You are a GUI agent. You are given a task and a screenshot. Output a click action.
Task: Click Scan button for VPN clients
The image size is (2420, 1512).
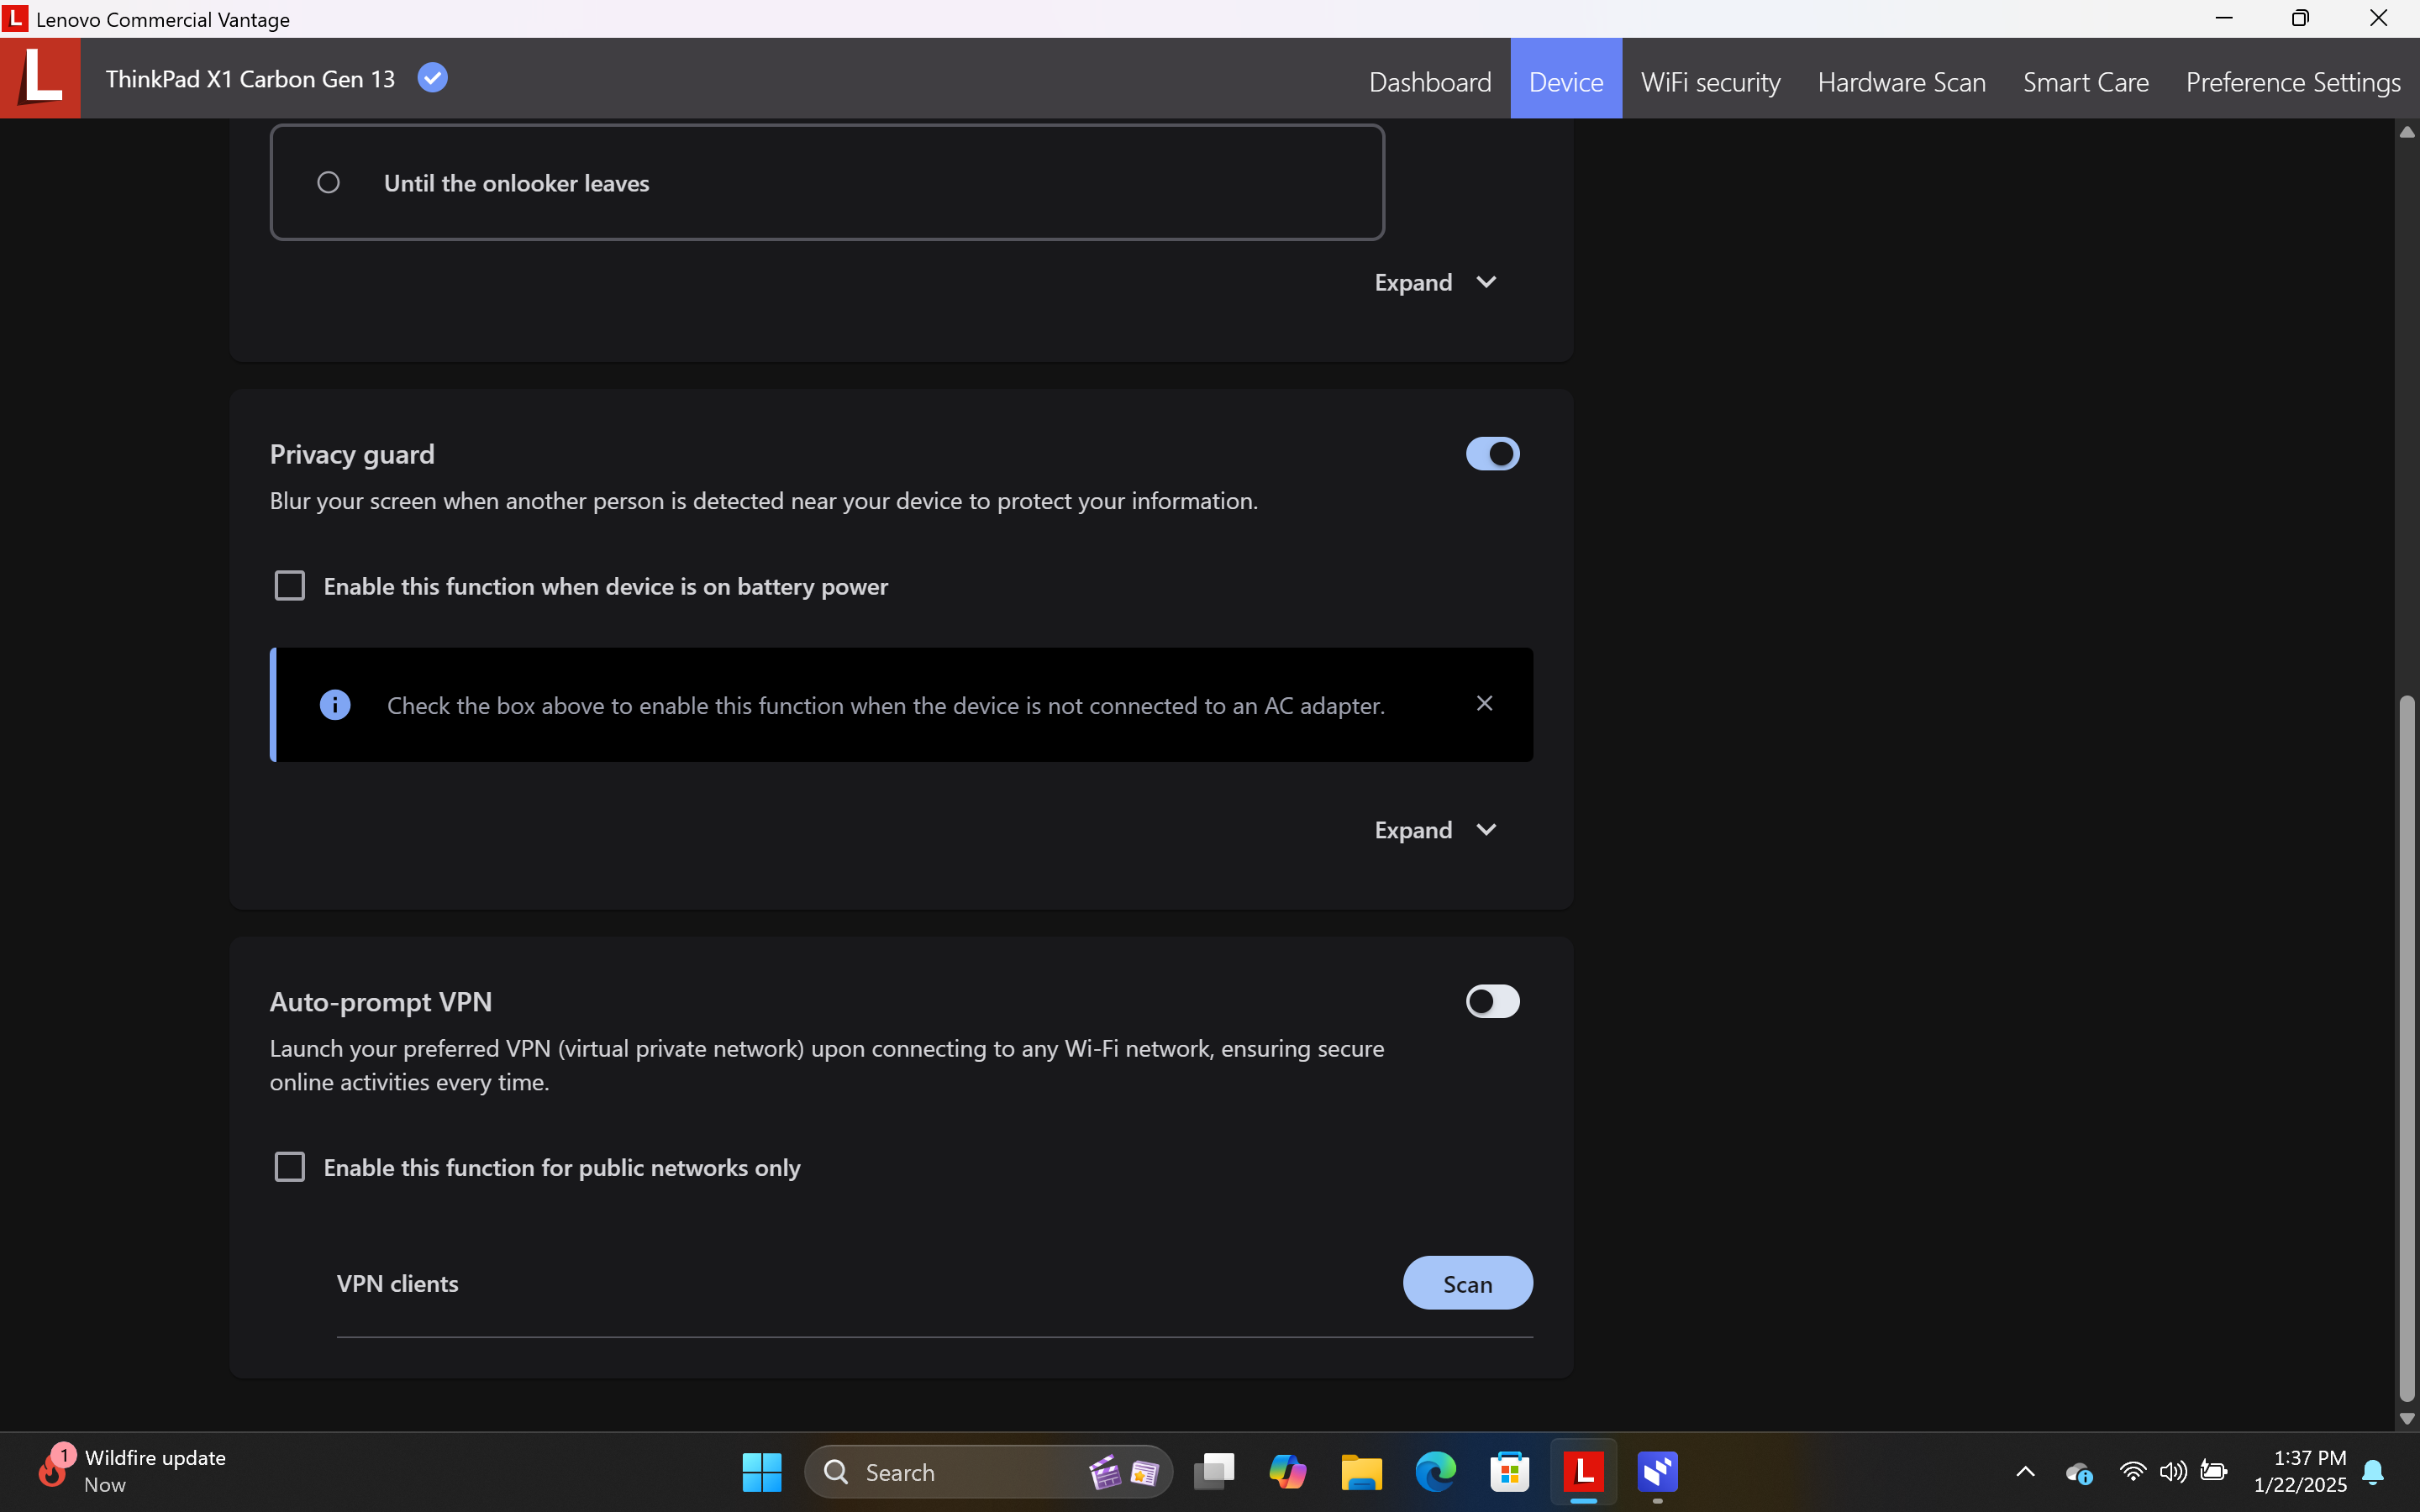[x=1467, y=1283]
